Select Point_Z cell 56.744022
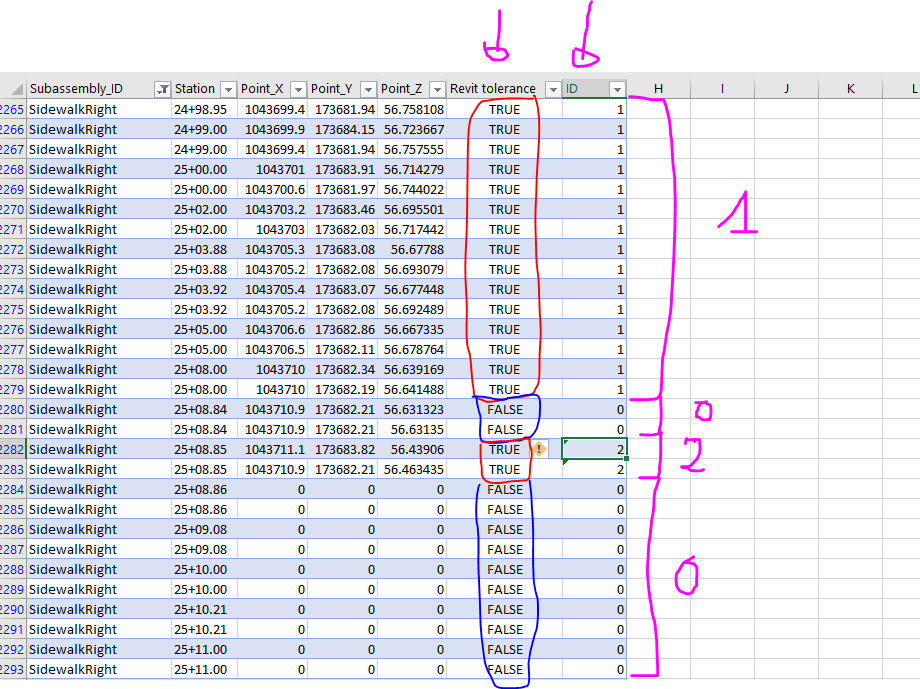Image resolution: width=920 pixels, height=689 pixels. 411,190
